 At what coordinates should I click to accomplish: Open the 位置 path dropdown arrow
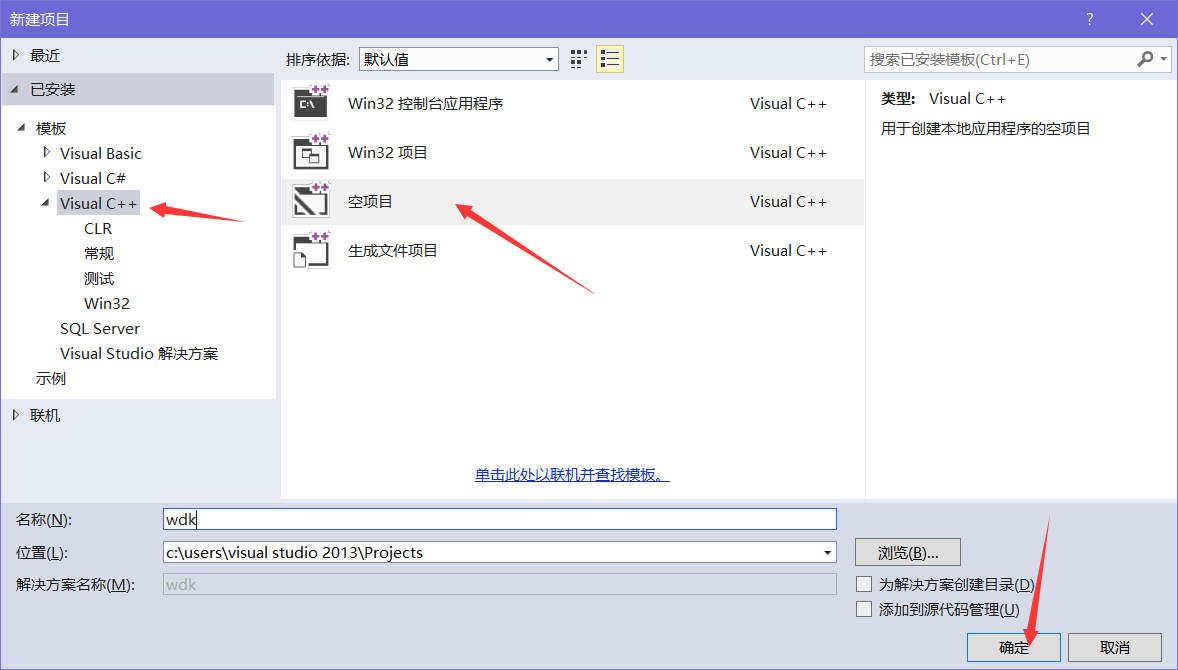(827, 553)
